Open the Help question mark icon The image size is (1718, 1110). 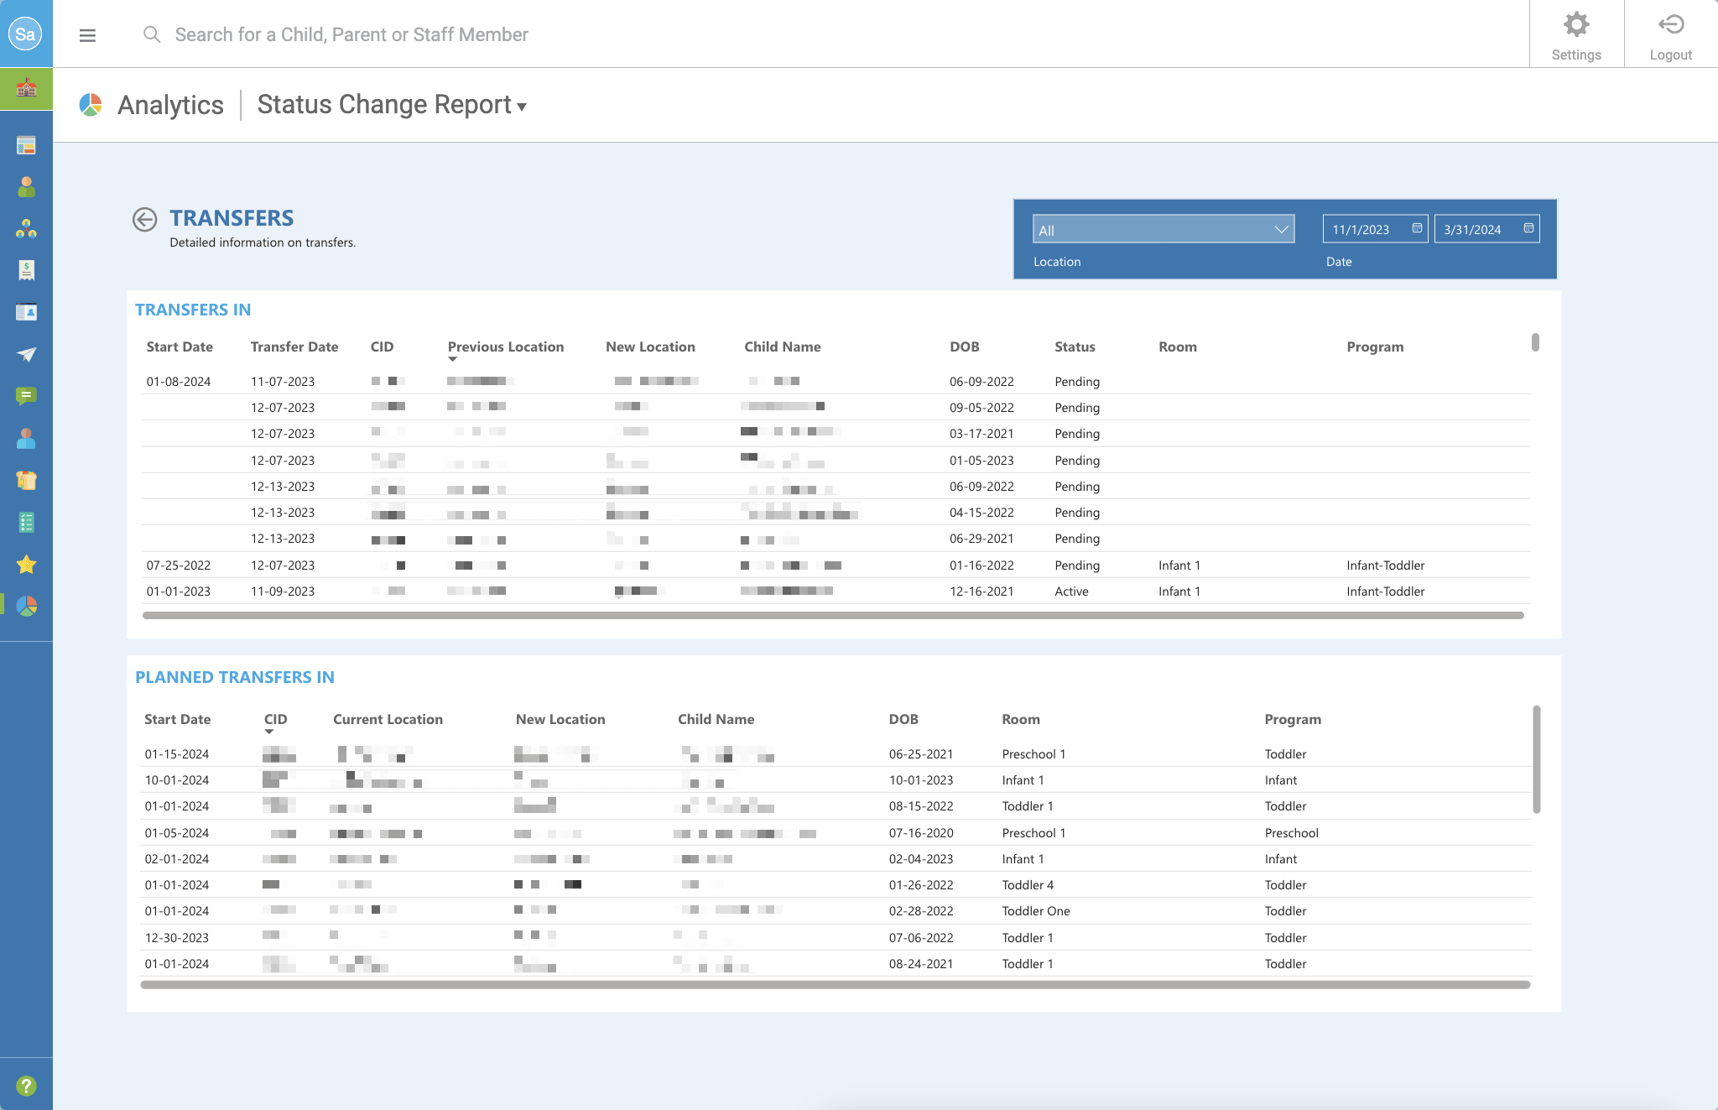coord(26,1085)
